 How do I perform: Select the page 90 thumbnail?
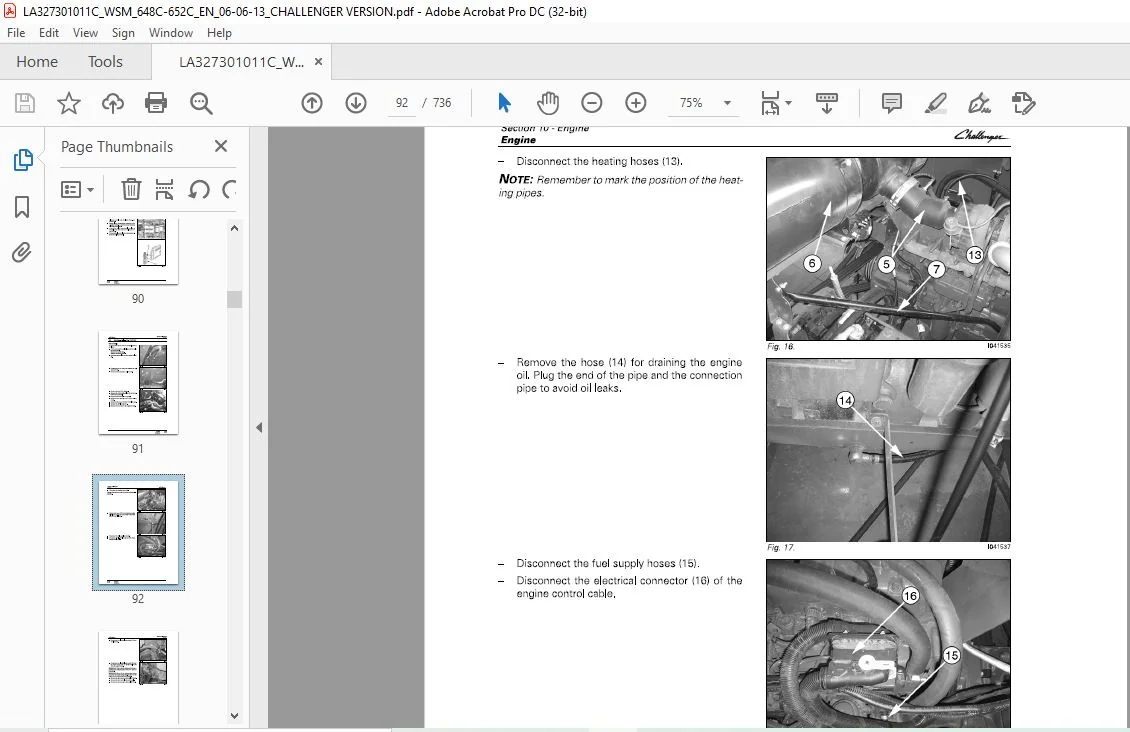click(138, 251)
